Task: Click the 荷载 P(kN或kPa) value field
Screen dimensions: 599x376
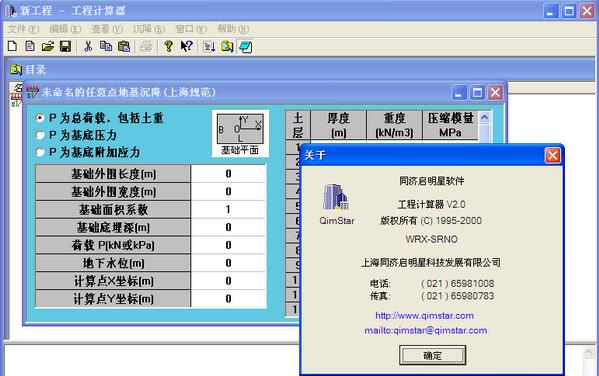Action: (x=228, y=245)
